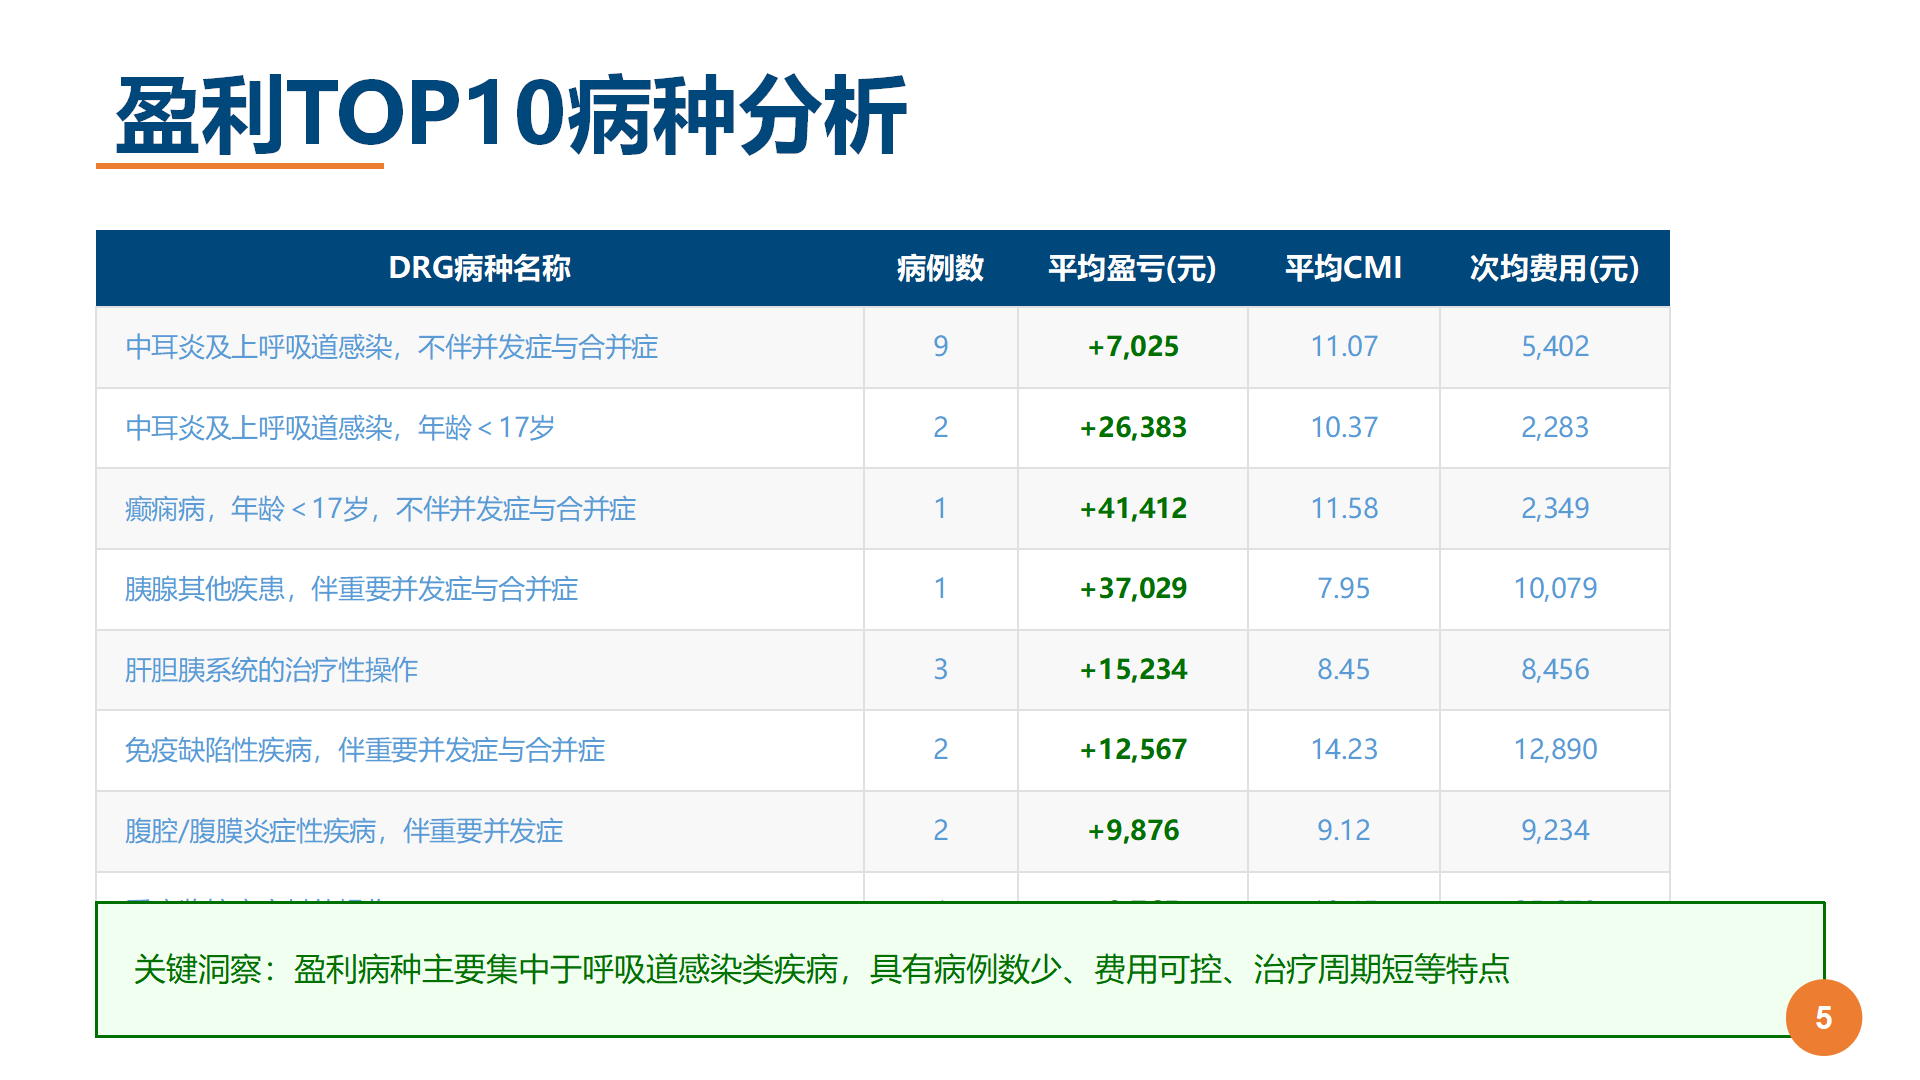Click CMI value 11.58
The height and width of the screenshot is (1080, 1920).
[1344, 509]
